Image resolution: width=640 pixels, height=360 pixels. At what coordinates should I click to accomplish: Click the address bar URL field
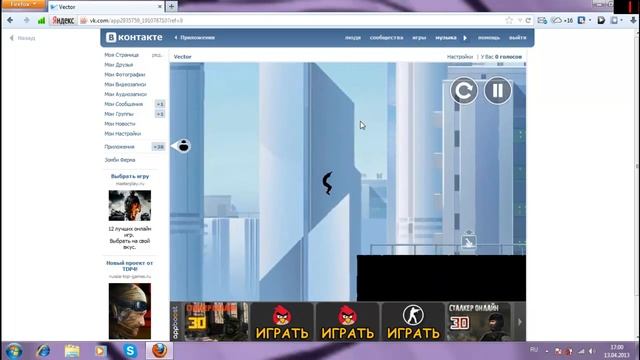[x=294, y=20]
